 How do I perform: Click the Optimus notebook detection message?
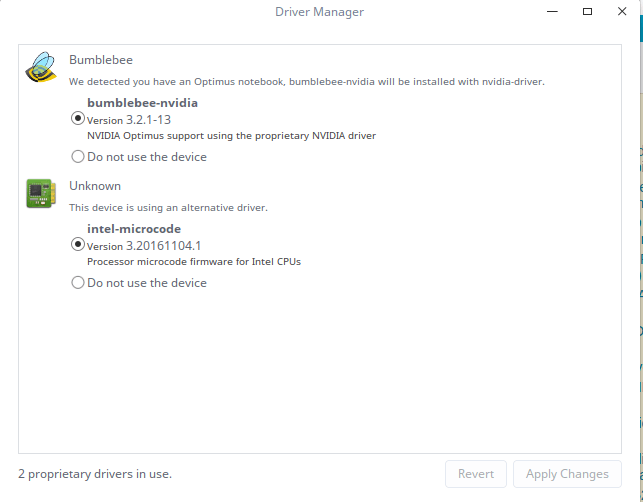[306, 81]
